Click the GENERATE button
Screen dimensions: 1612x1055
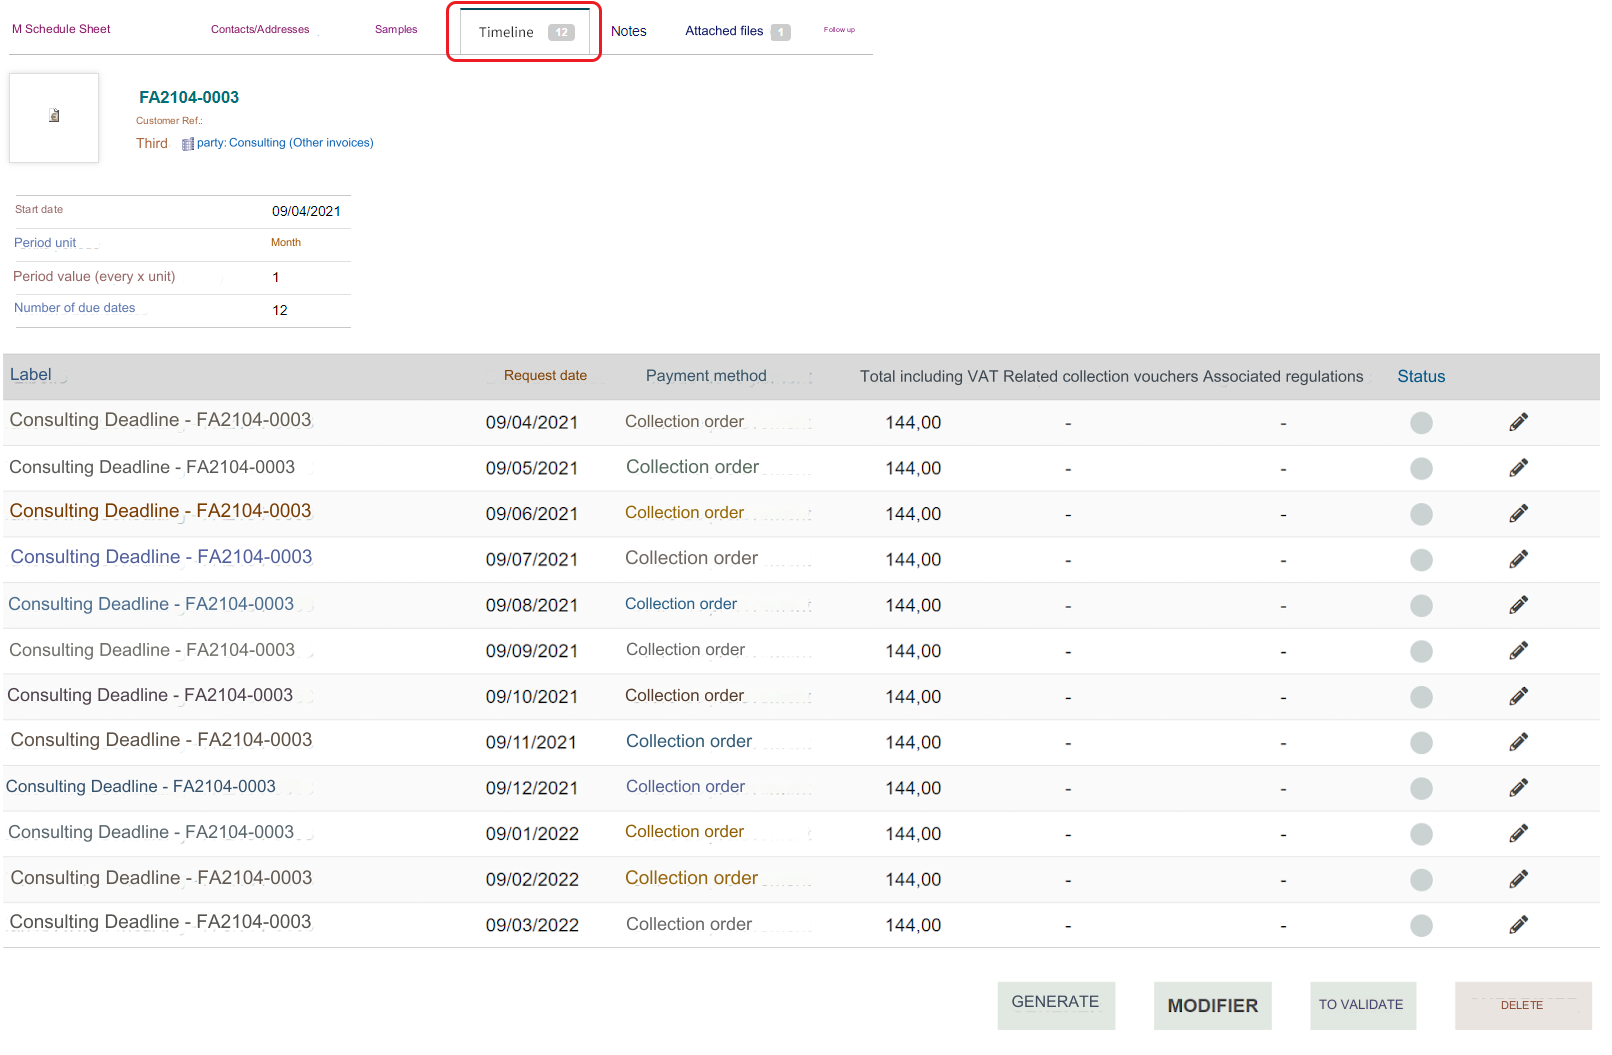(x=1056, y=1005)
